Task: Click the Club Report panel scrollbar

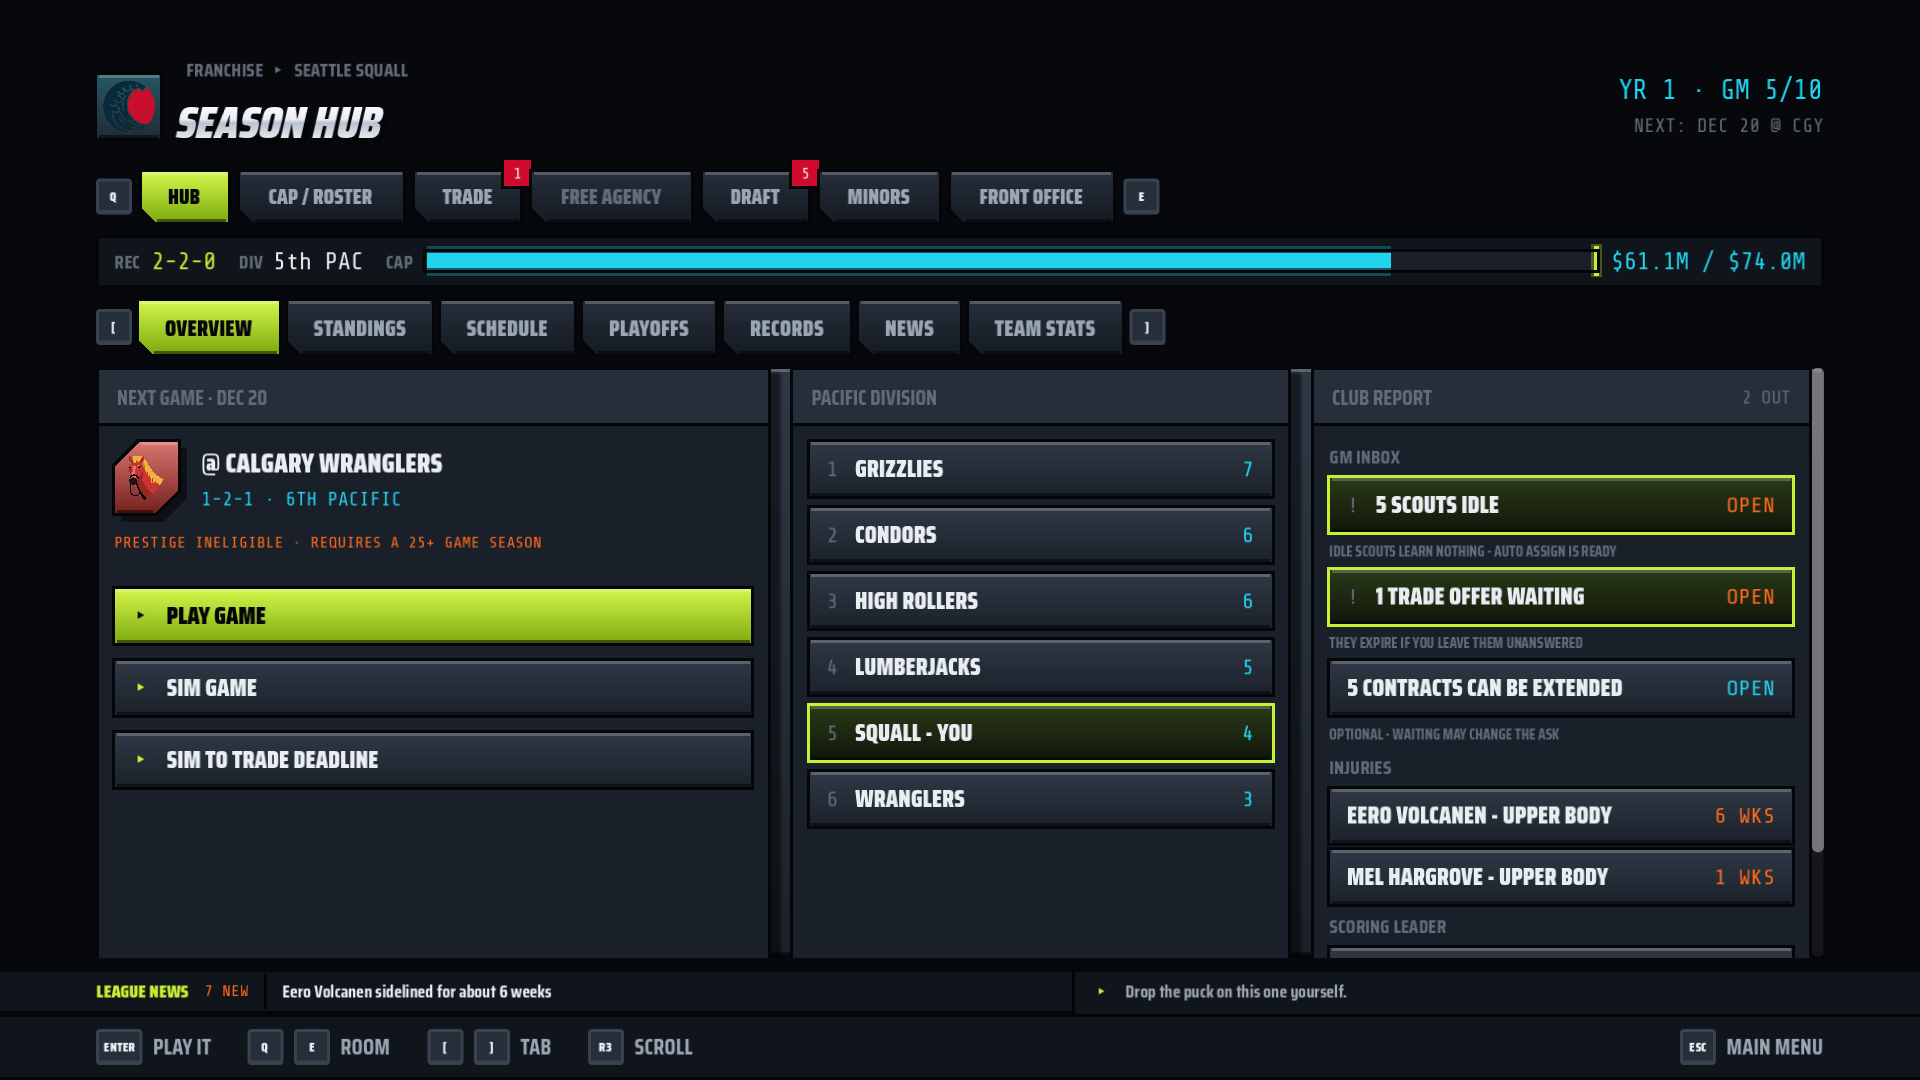Action: pos(1817,610)
